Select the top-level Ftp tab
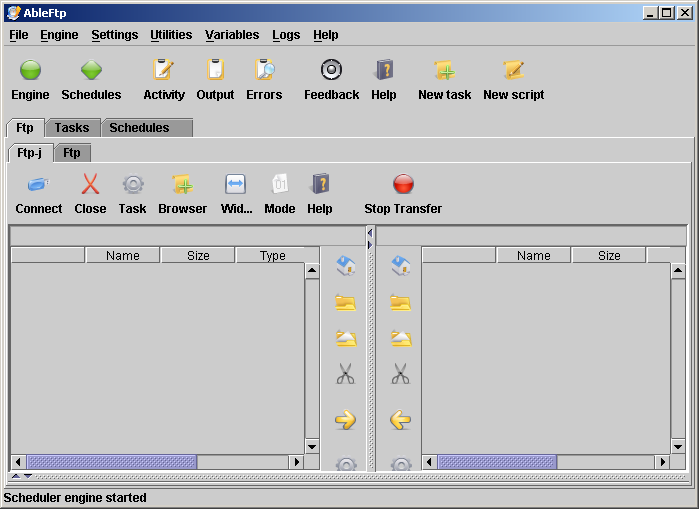Screen dimensions: 699x509 point(25,128)
